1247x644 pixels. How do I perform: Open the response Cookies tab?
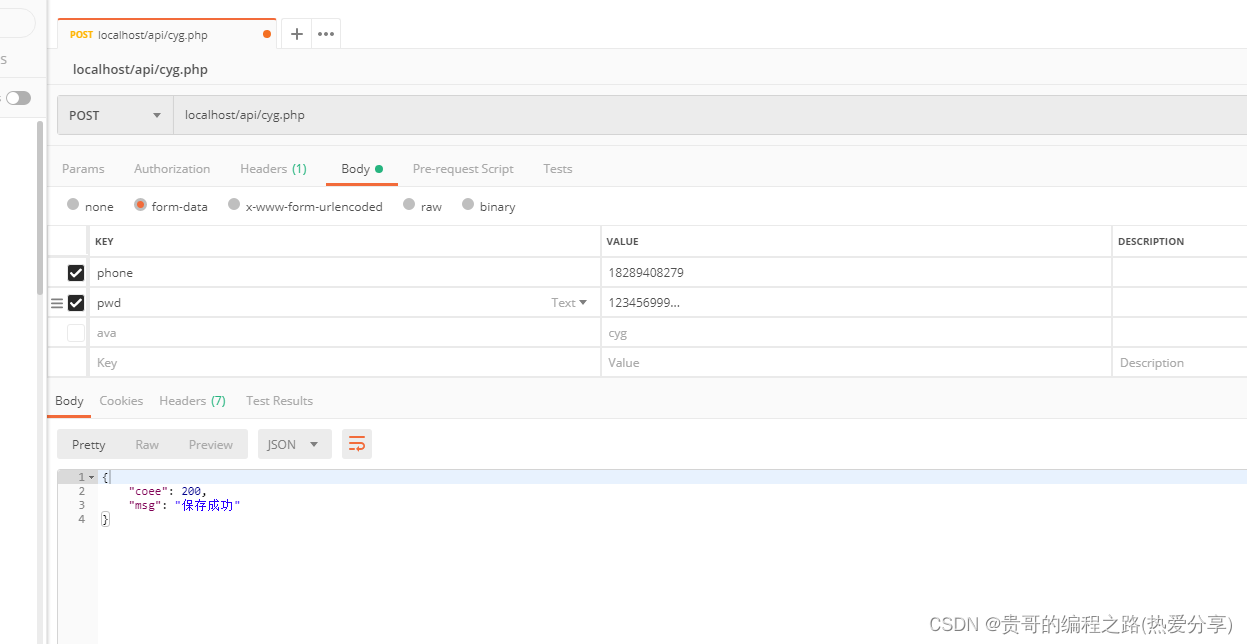(121, 401)
